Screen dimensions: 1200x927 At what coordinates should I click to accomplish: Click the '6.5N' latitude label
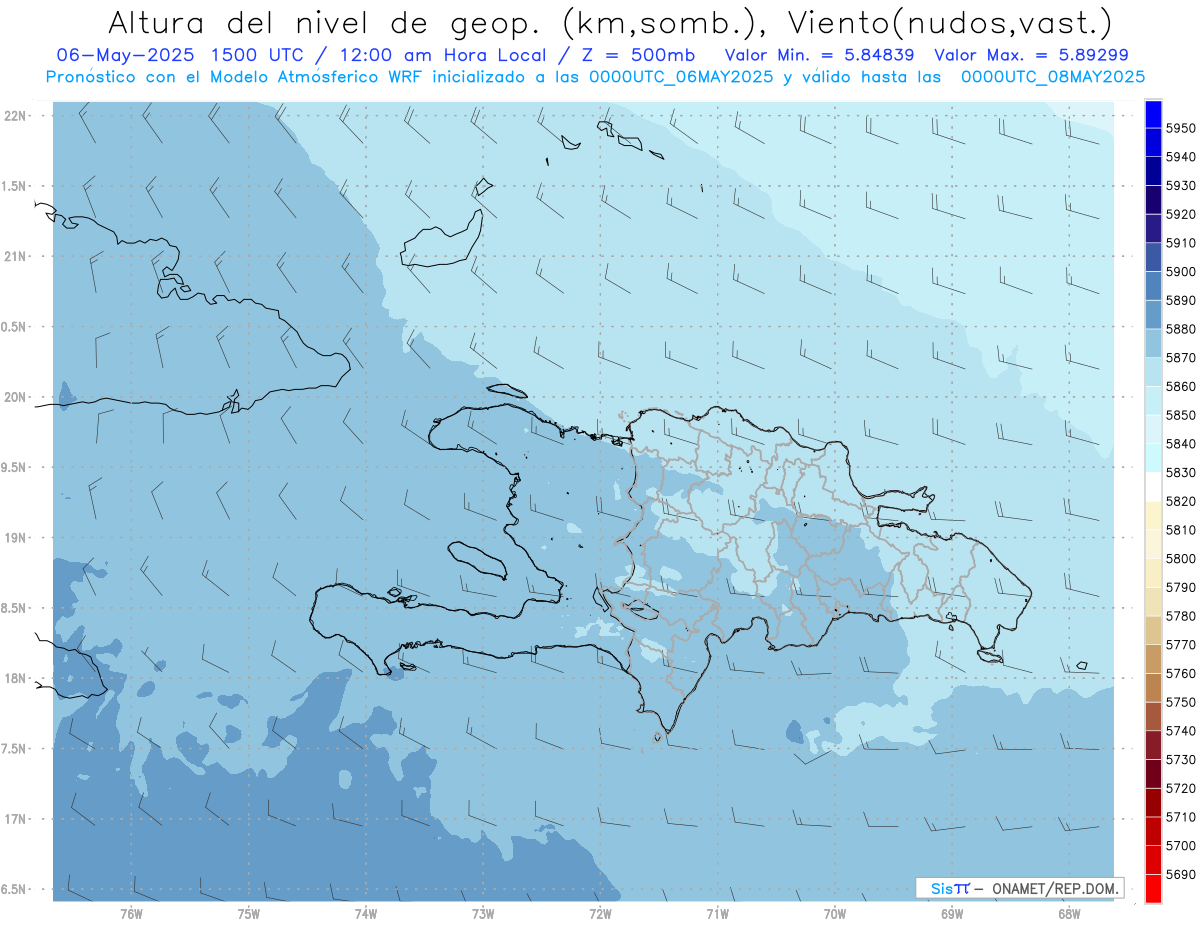click(x=14, y=890)
